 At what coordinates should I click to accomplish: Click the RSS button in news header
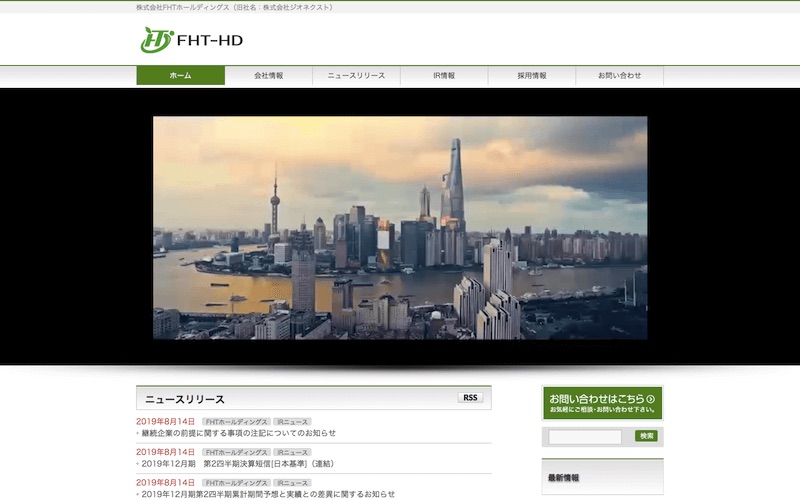coord(470,397)
